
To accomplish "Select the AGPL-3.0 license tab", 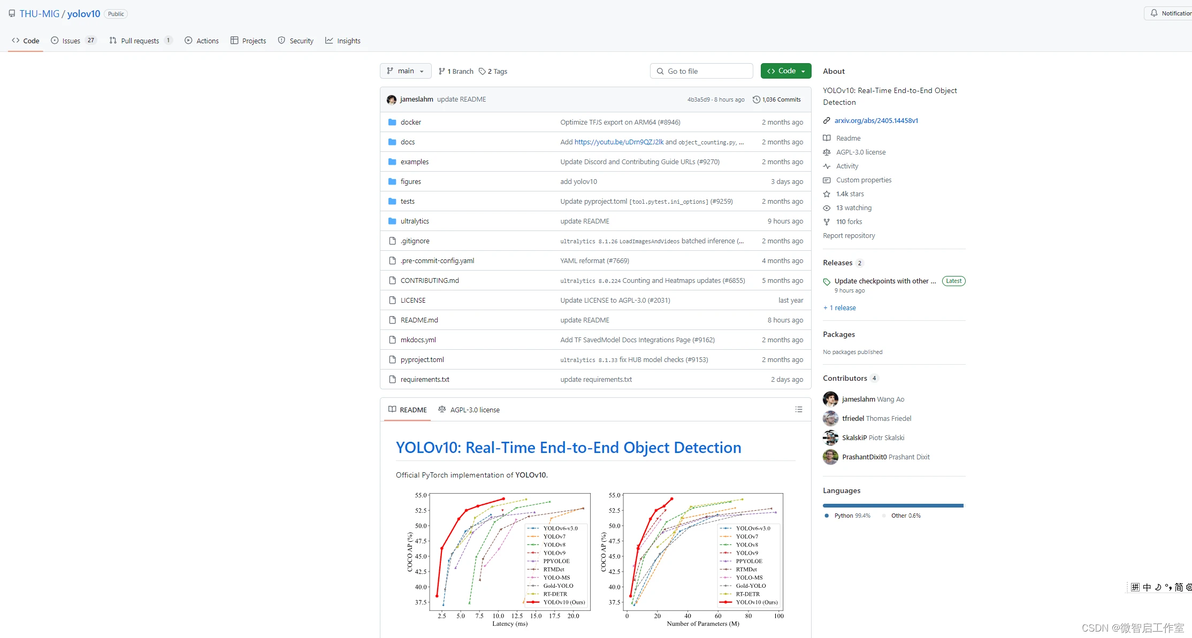I will (469, 410).
